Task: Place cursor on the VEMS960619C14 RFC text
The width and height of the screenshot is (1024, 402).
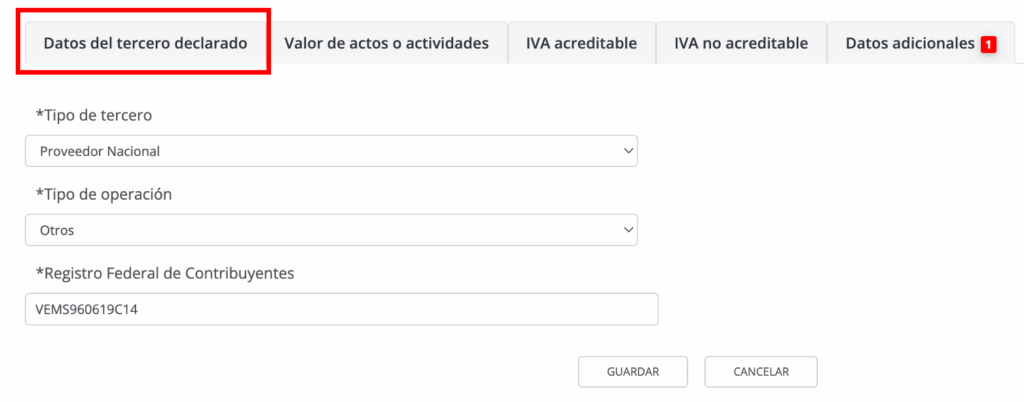Action: click(x=87, y=310)
